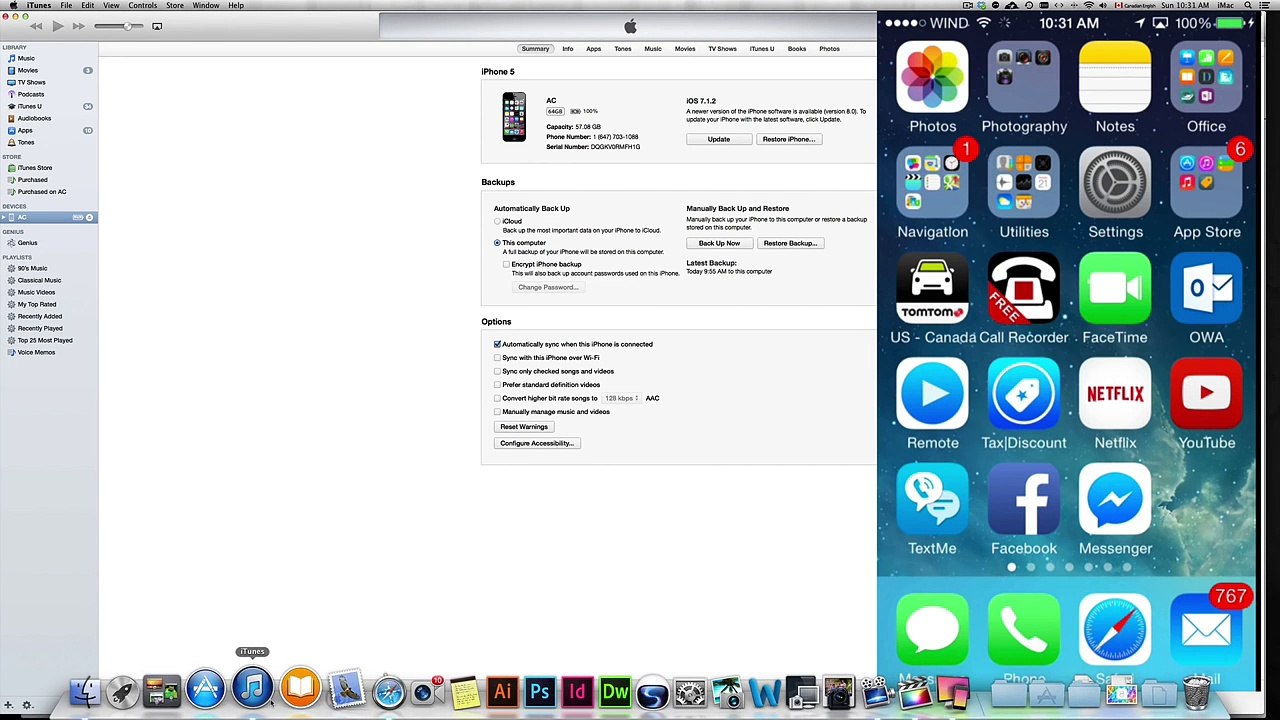
Task: Open the Controls menu
Action: pos(142,6)
